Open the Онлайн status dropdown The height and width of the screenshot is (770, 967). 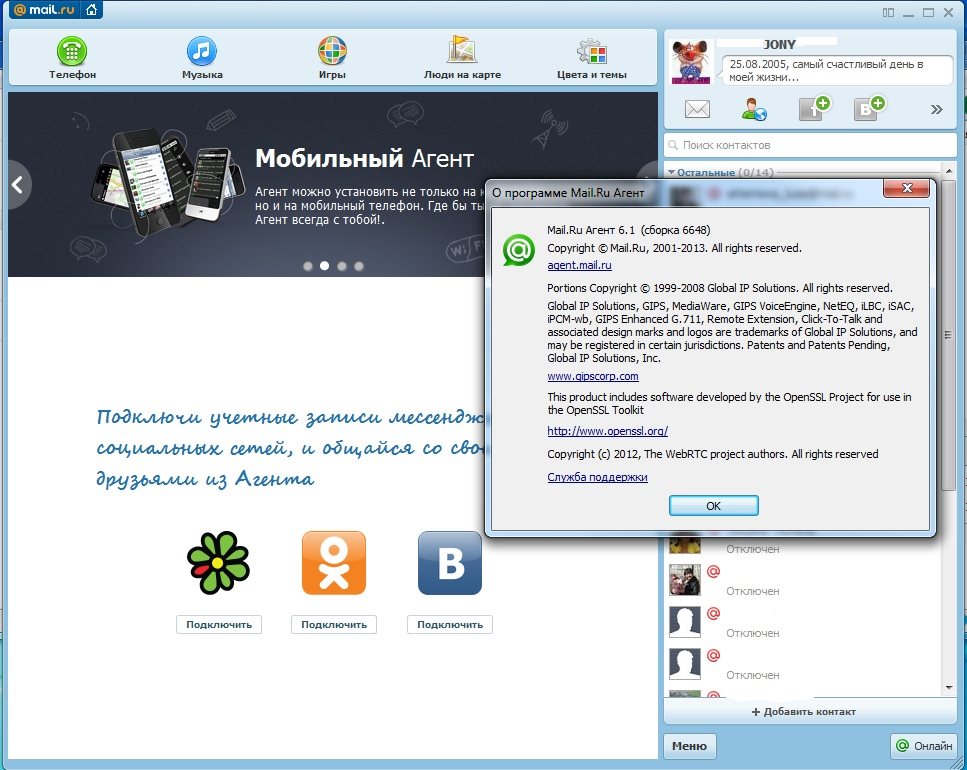(x=922, y=746)
